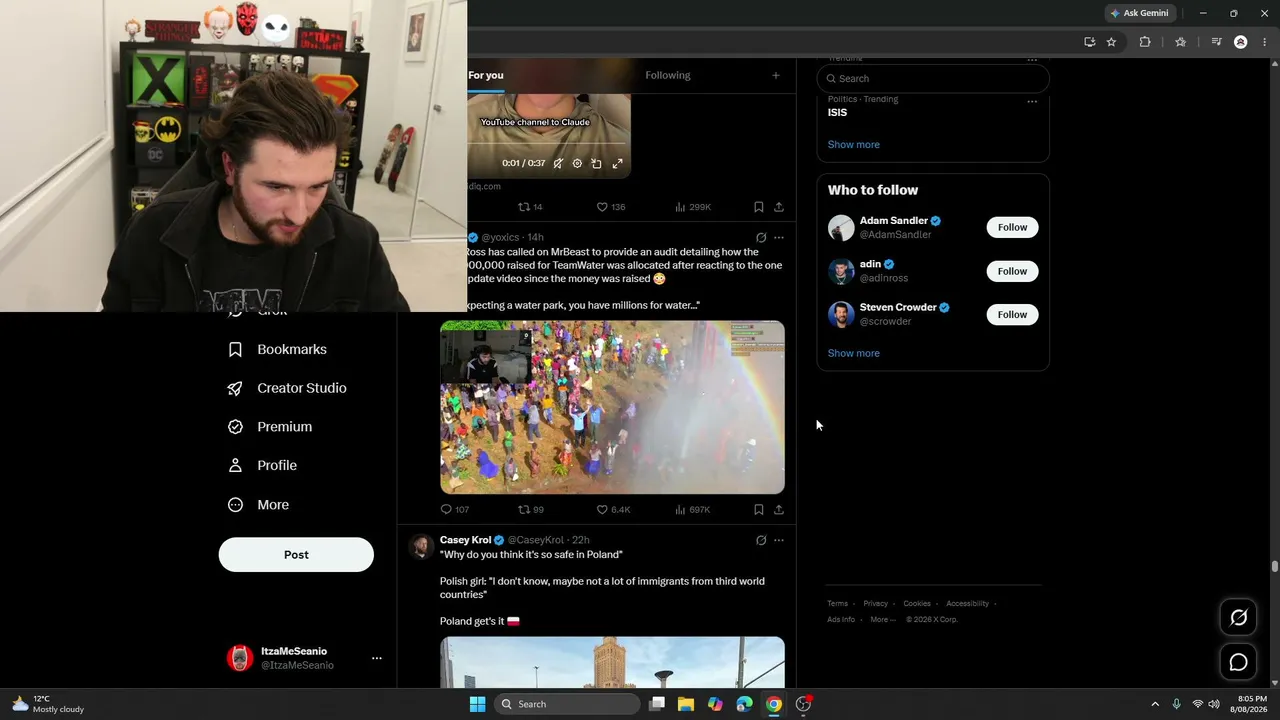This screenshot has width=1280, height=720.
Task: Open Bookmarks in the sidebar
Action: [x=278, y=350]
